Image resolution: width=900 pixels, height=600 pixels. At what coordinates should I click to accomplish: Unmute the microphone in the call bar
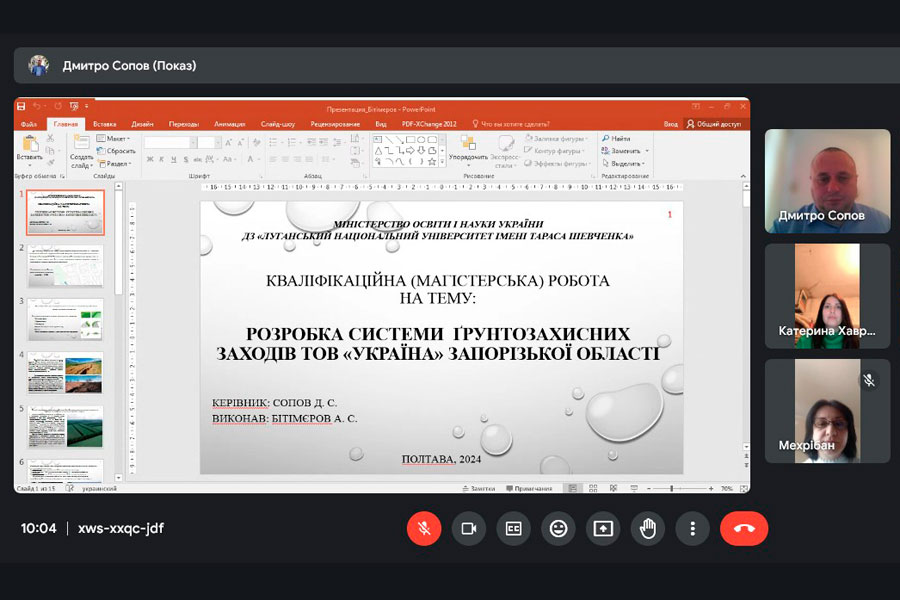click(424, 529)
